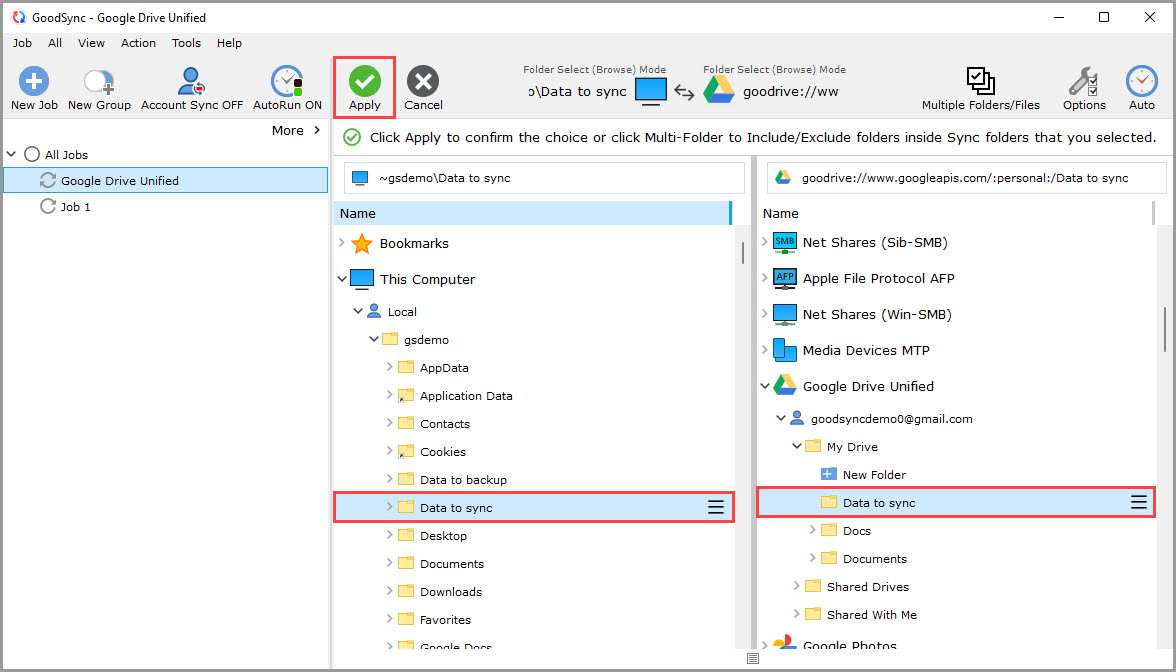Click the goodrive path field on right
This screenshot has height=672, width=1176.
pyautogui.click(x=966, y=178)
